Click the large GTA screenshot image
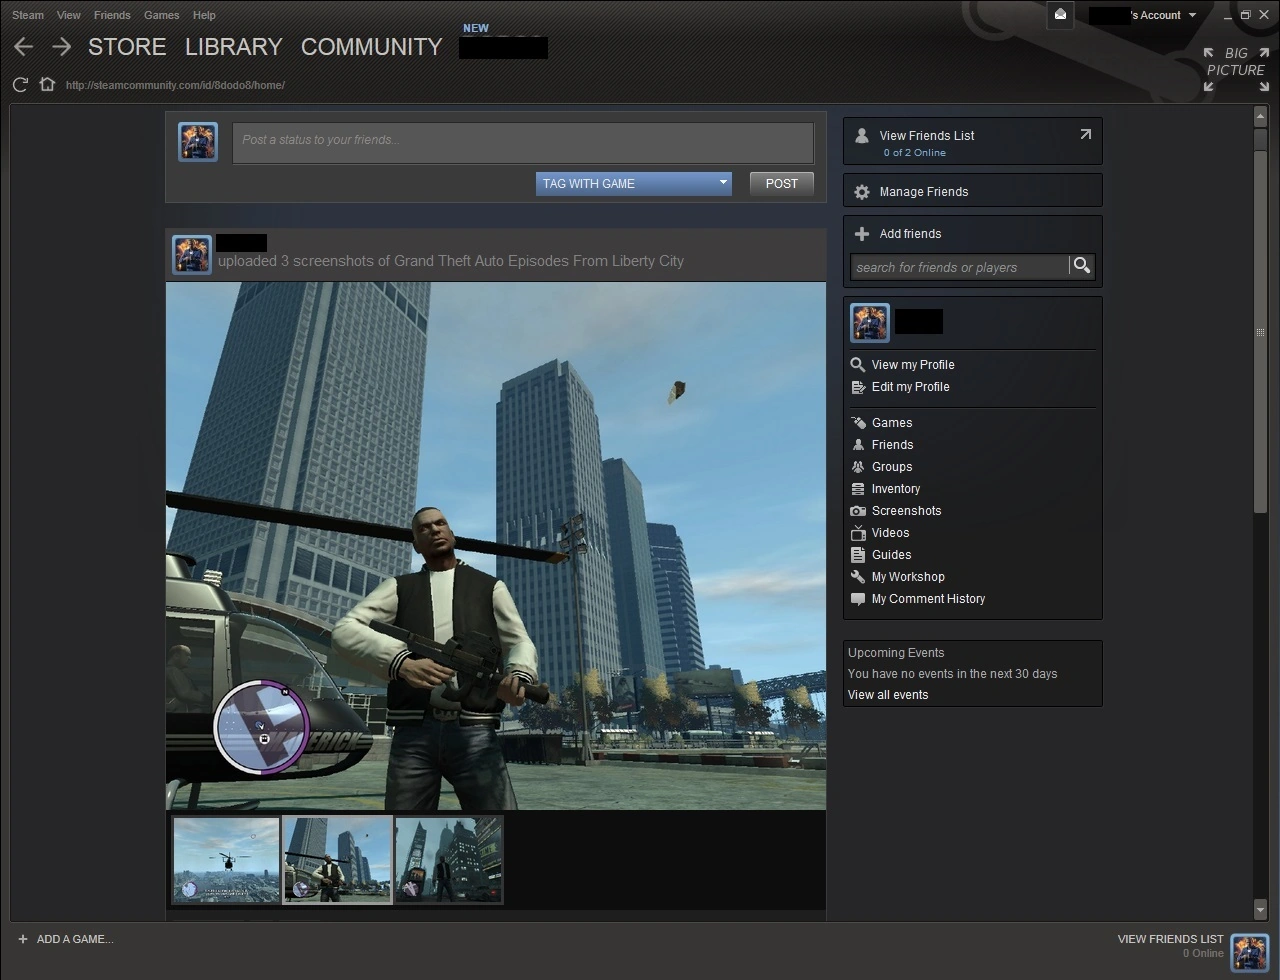 coord(496,546)
